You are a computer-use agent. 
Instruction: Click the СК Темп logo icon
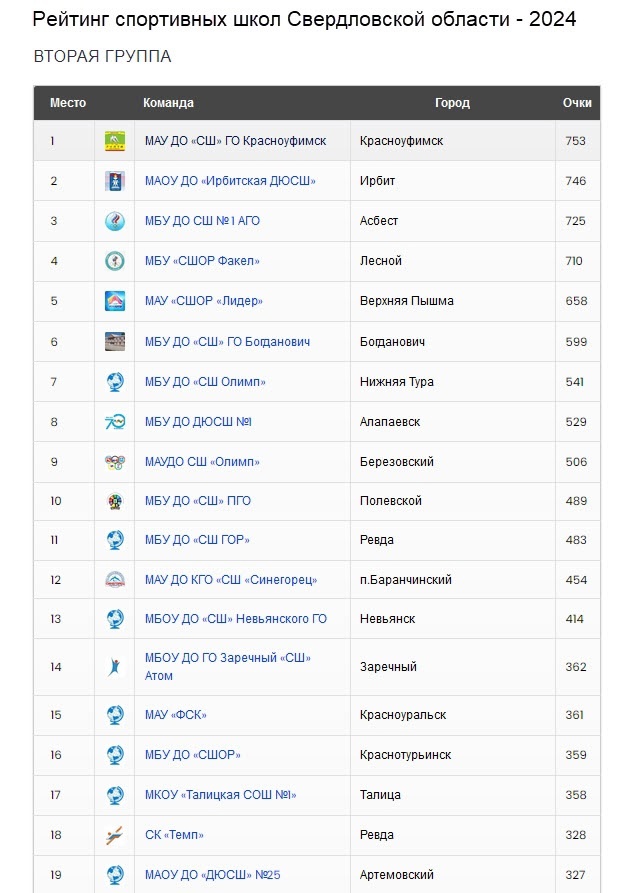114,835
